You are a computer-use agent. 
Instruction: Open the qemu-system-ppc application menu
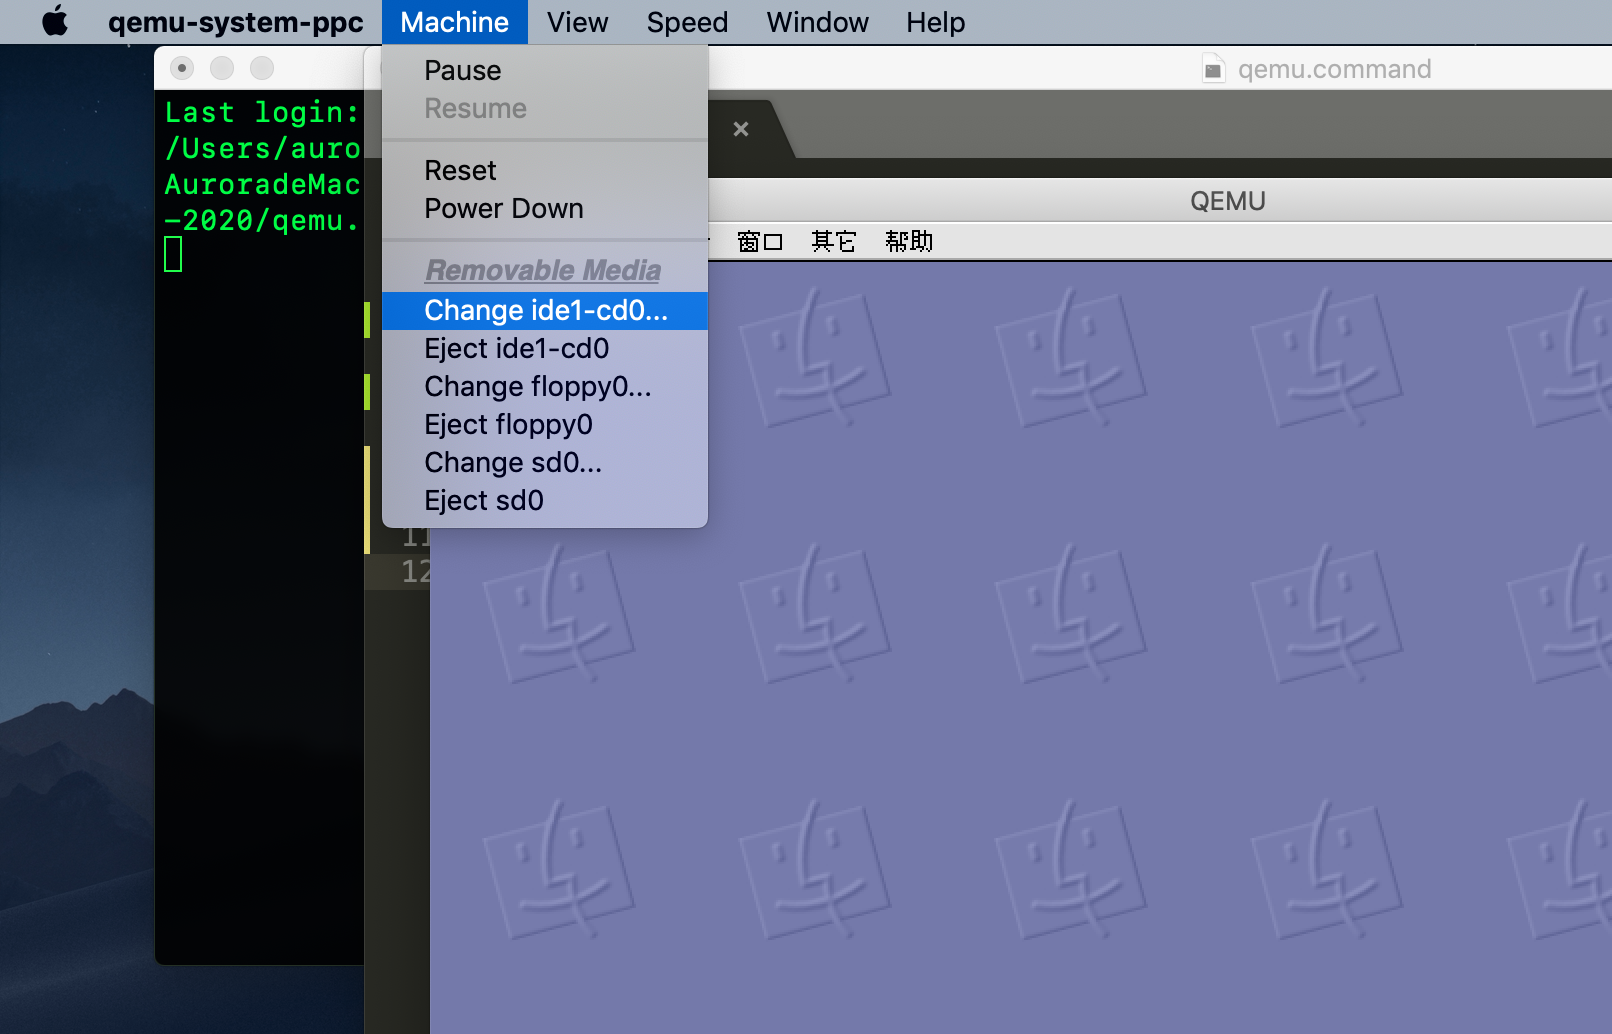point(236,22)
